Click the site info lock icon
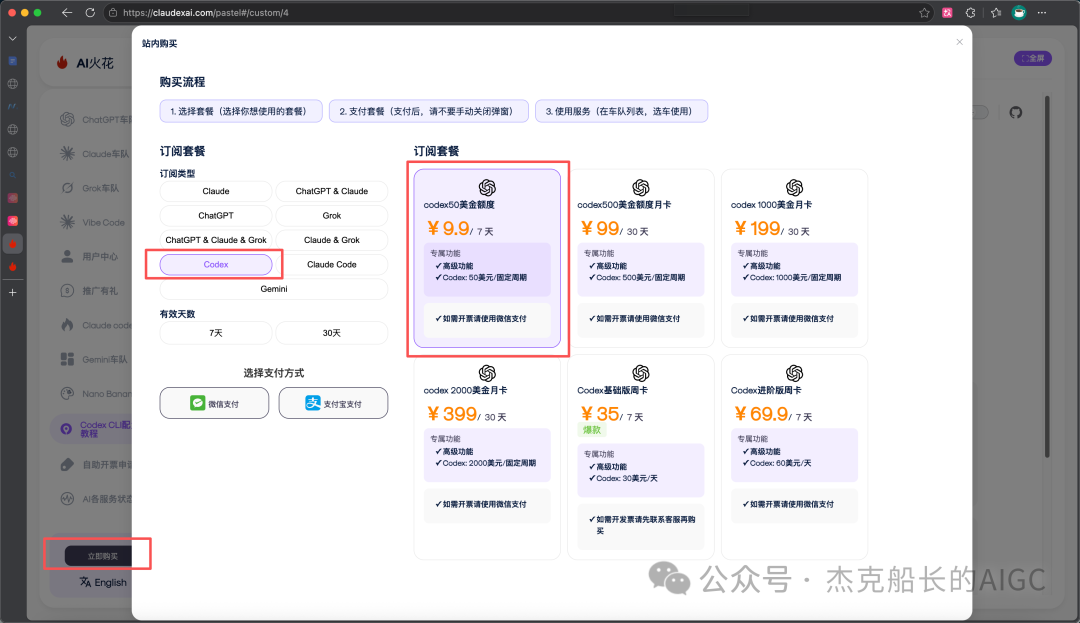 tap(113, 12)
